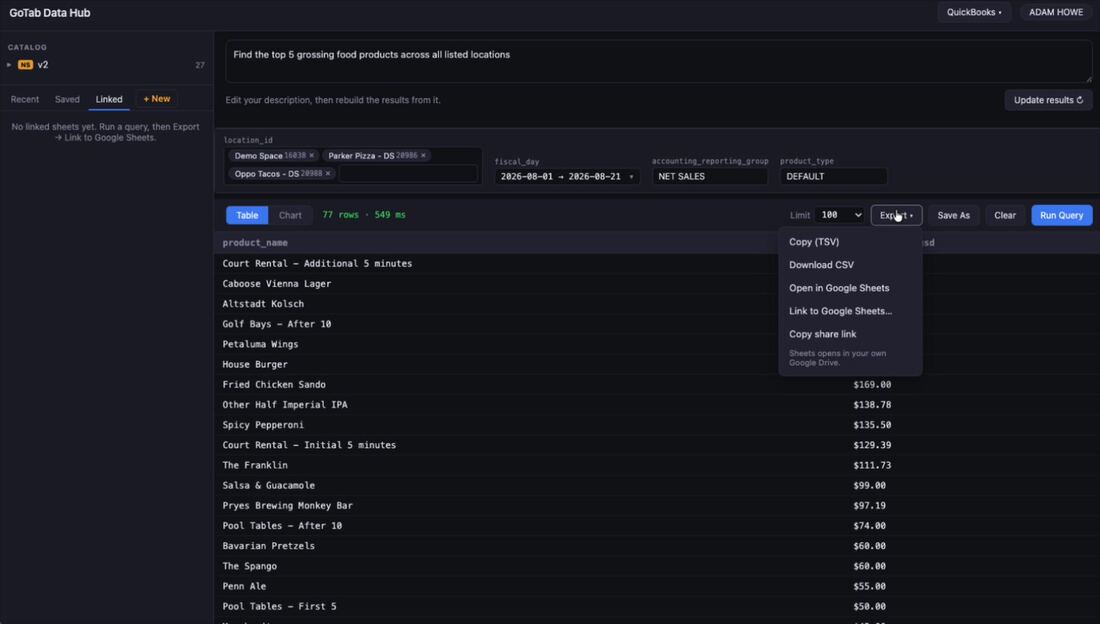Select the Golf Bays – After 10 row
Screen dimensions: 1100x624
pos(657,324)
